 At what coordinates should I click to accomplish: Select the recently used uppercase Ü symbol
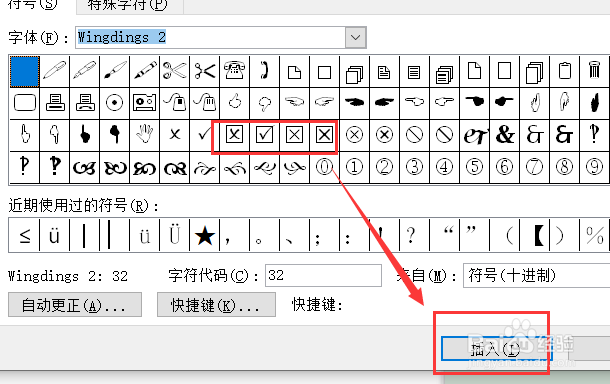(175, 235)
